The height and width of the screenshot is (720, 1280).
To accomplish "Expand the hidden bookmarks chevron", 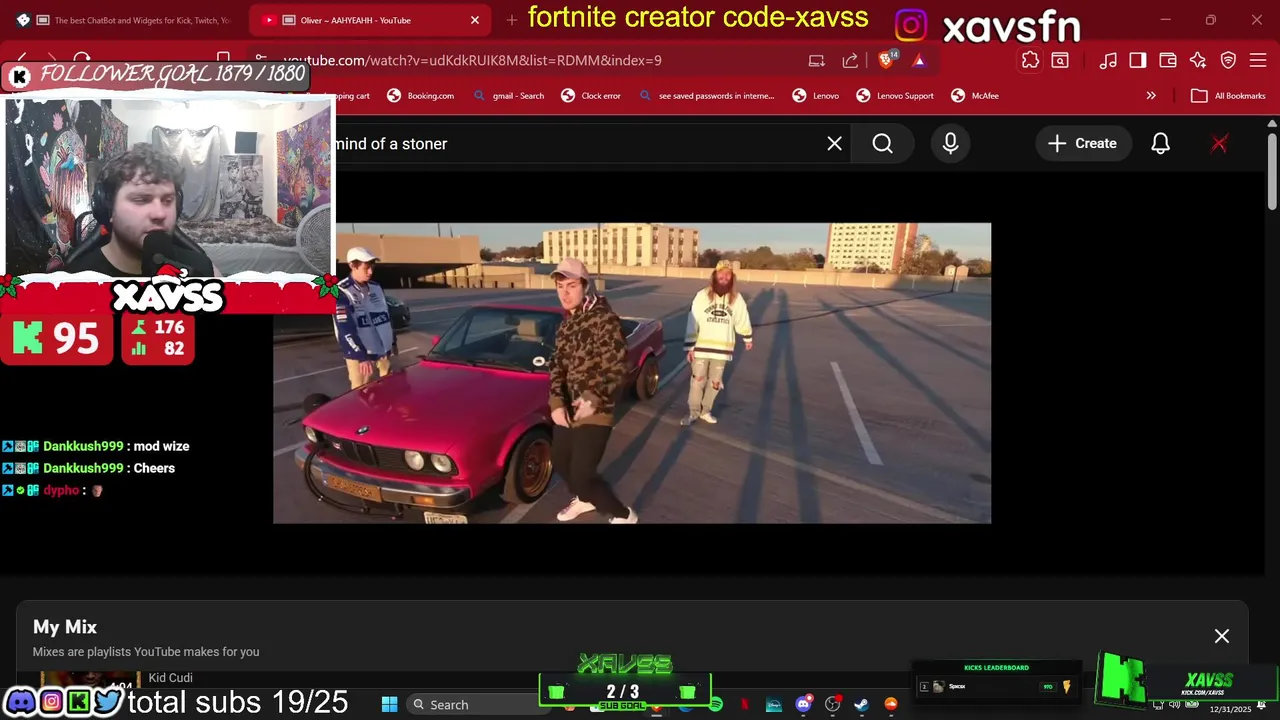I will coord(1151,96).
